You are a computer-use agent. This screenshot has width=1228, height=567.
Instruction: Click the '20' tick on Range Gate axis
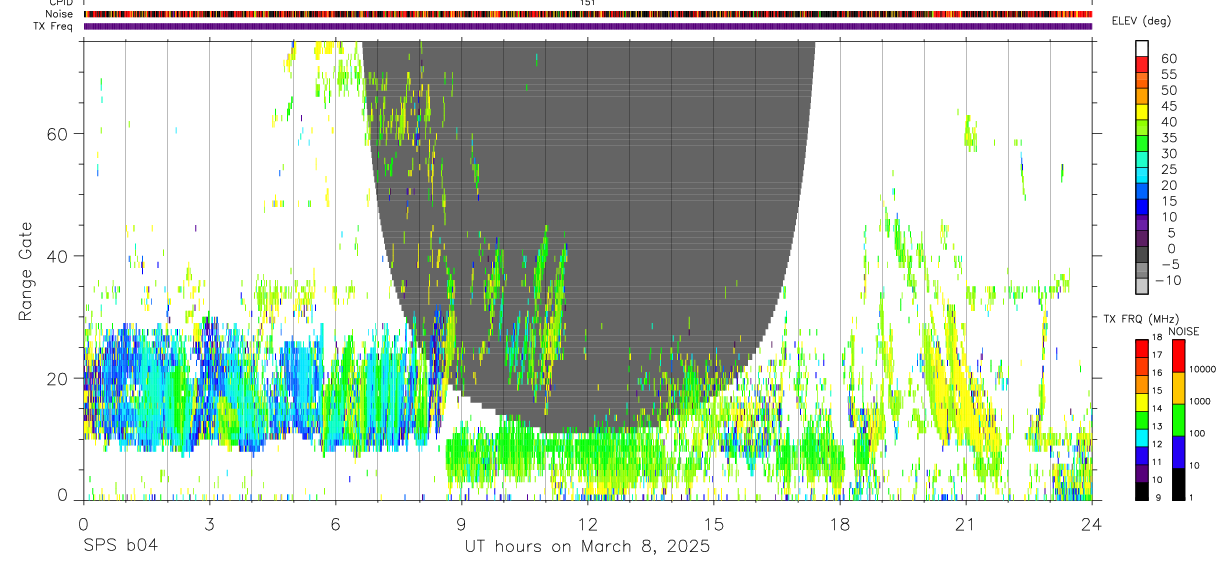tap(56, 378)
